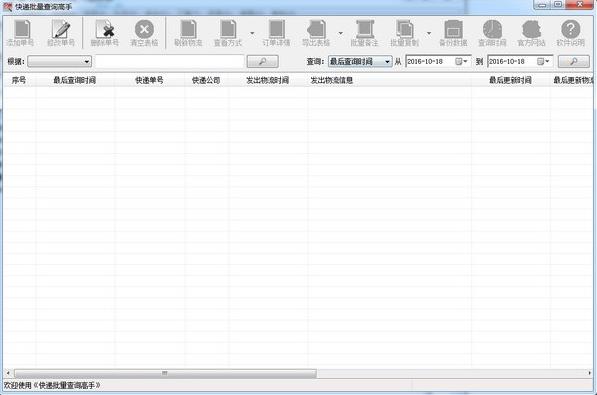This screenshot has height=395, width=597.
Task: Click the 删除单号 delete tracking number icon
Action: [x=105, y=34]
